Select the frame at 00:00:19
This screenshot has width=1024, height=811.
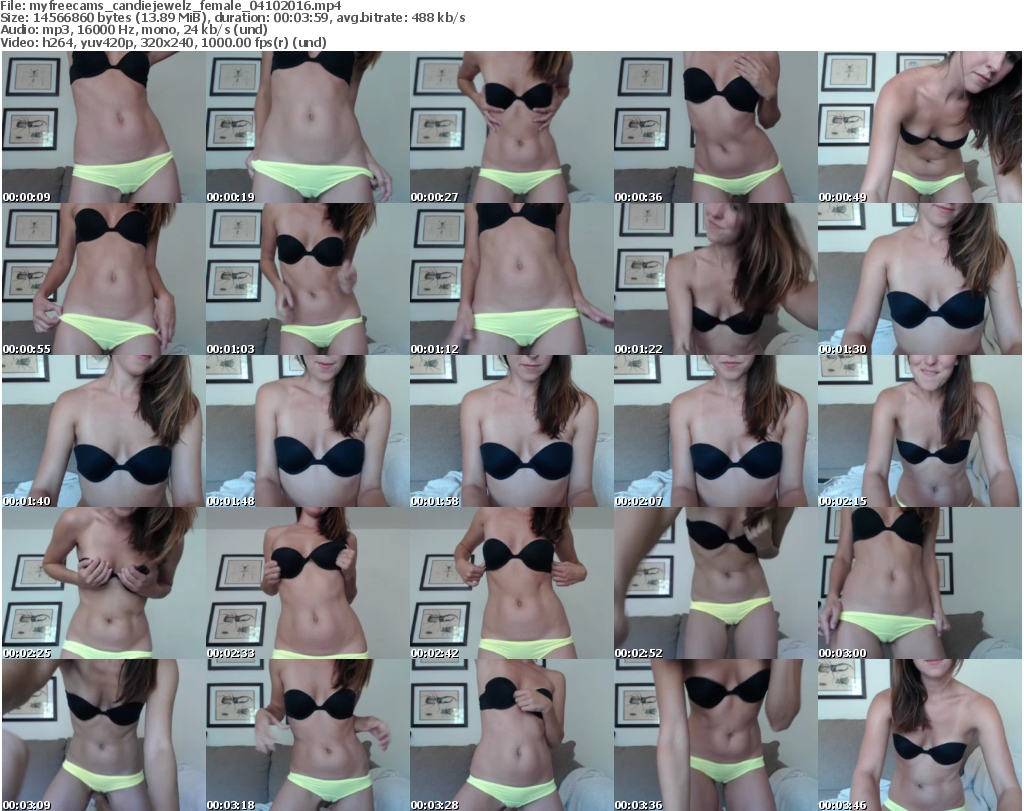point(307,128)
